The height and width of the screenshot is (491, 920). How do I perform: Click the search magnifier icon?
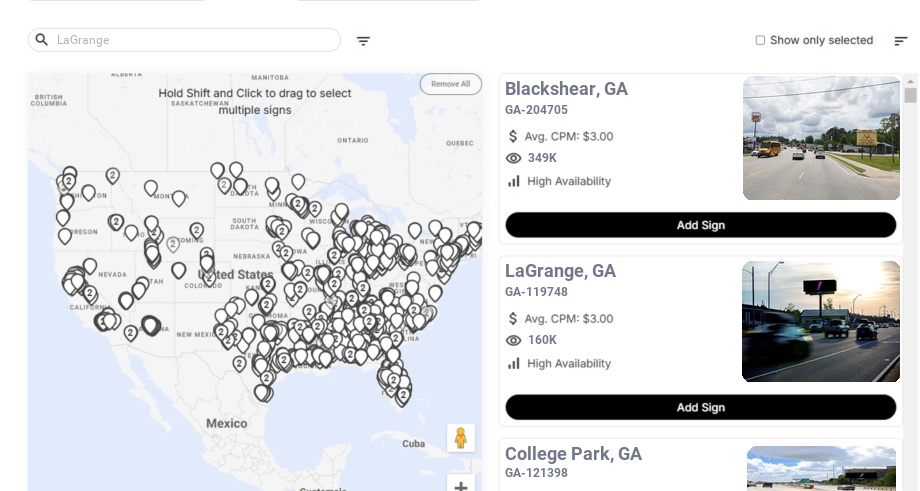[42, 40]
